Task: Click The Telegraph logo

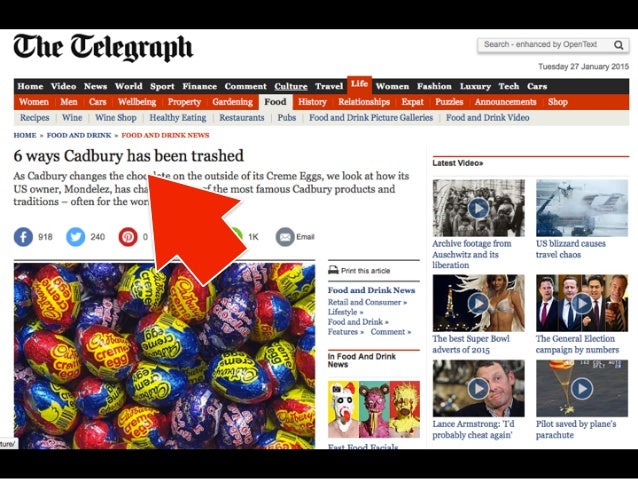Action: click(x=103, y=48)
